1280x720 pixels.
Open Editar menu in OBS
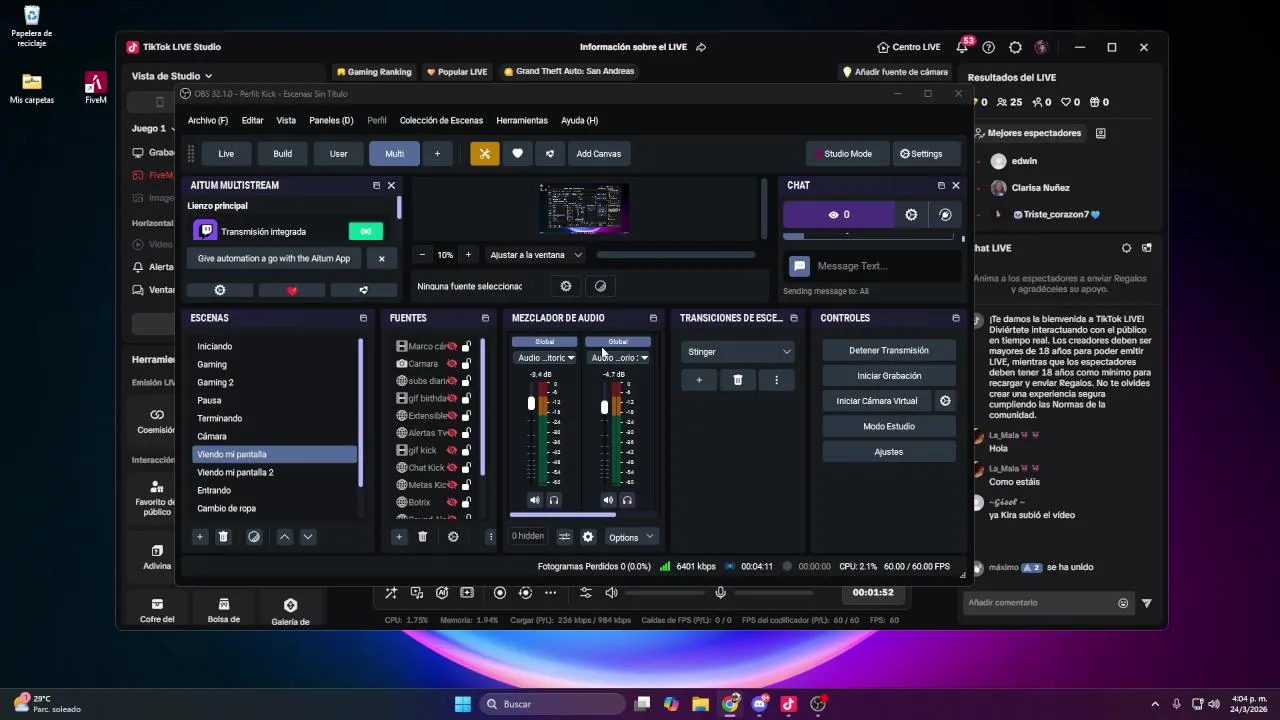pos(252,120)
